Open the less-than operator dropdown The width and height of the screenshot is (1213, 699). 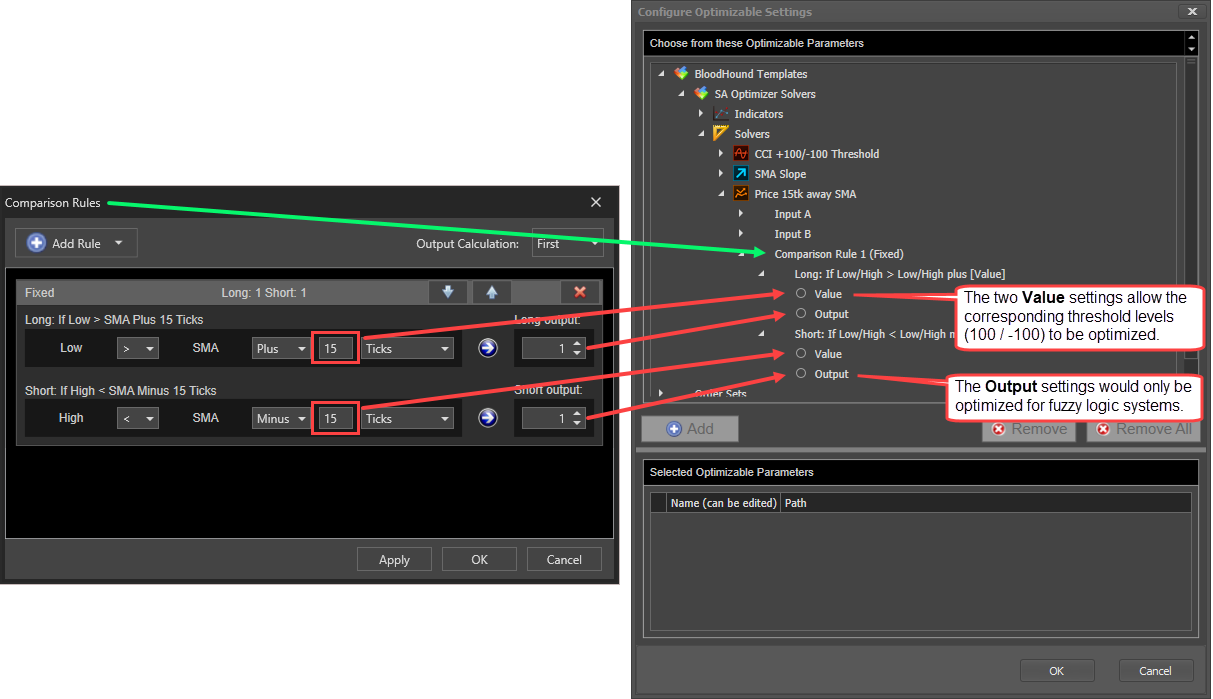click(138, 418)
